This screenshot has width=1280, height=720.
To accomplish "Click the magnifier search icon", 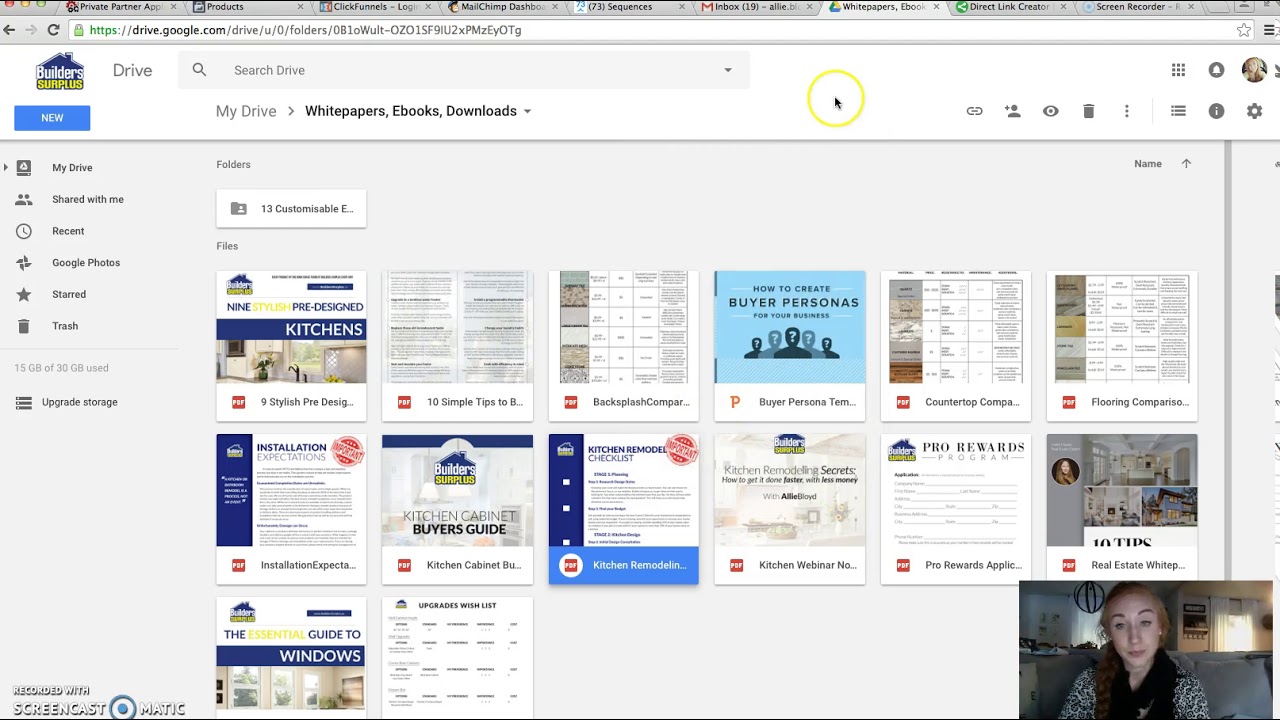I will click(199, 70).
